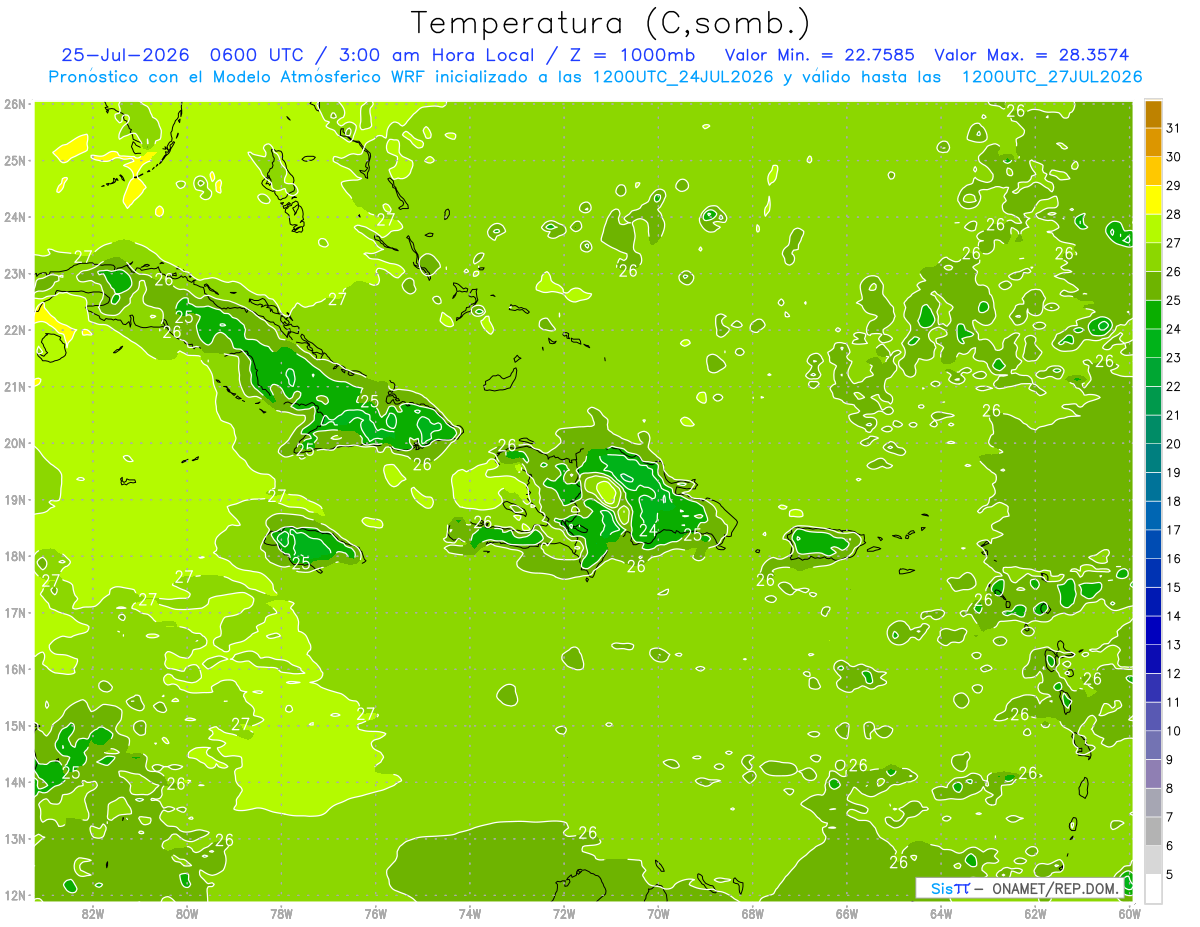Viewport: 1200px width, 927px height.
Task: Click the white colorbar swatch below 5
Action: click(1153, 888)
